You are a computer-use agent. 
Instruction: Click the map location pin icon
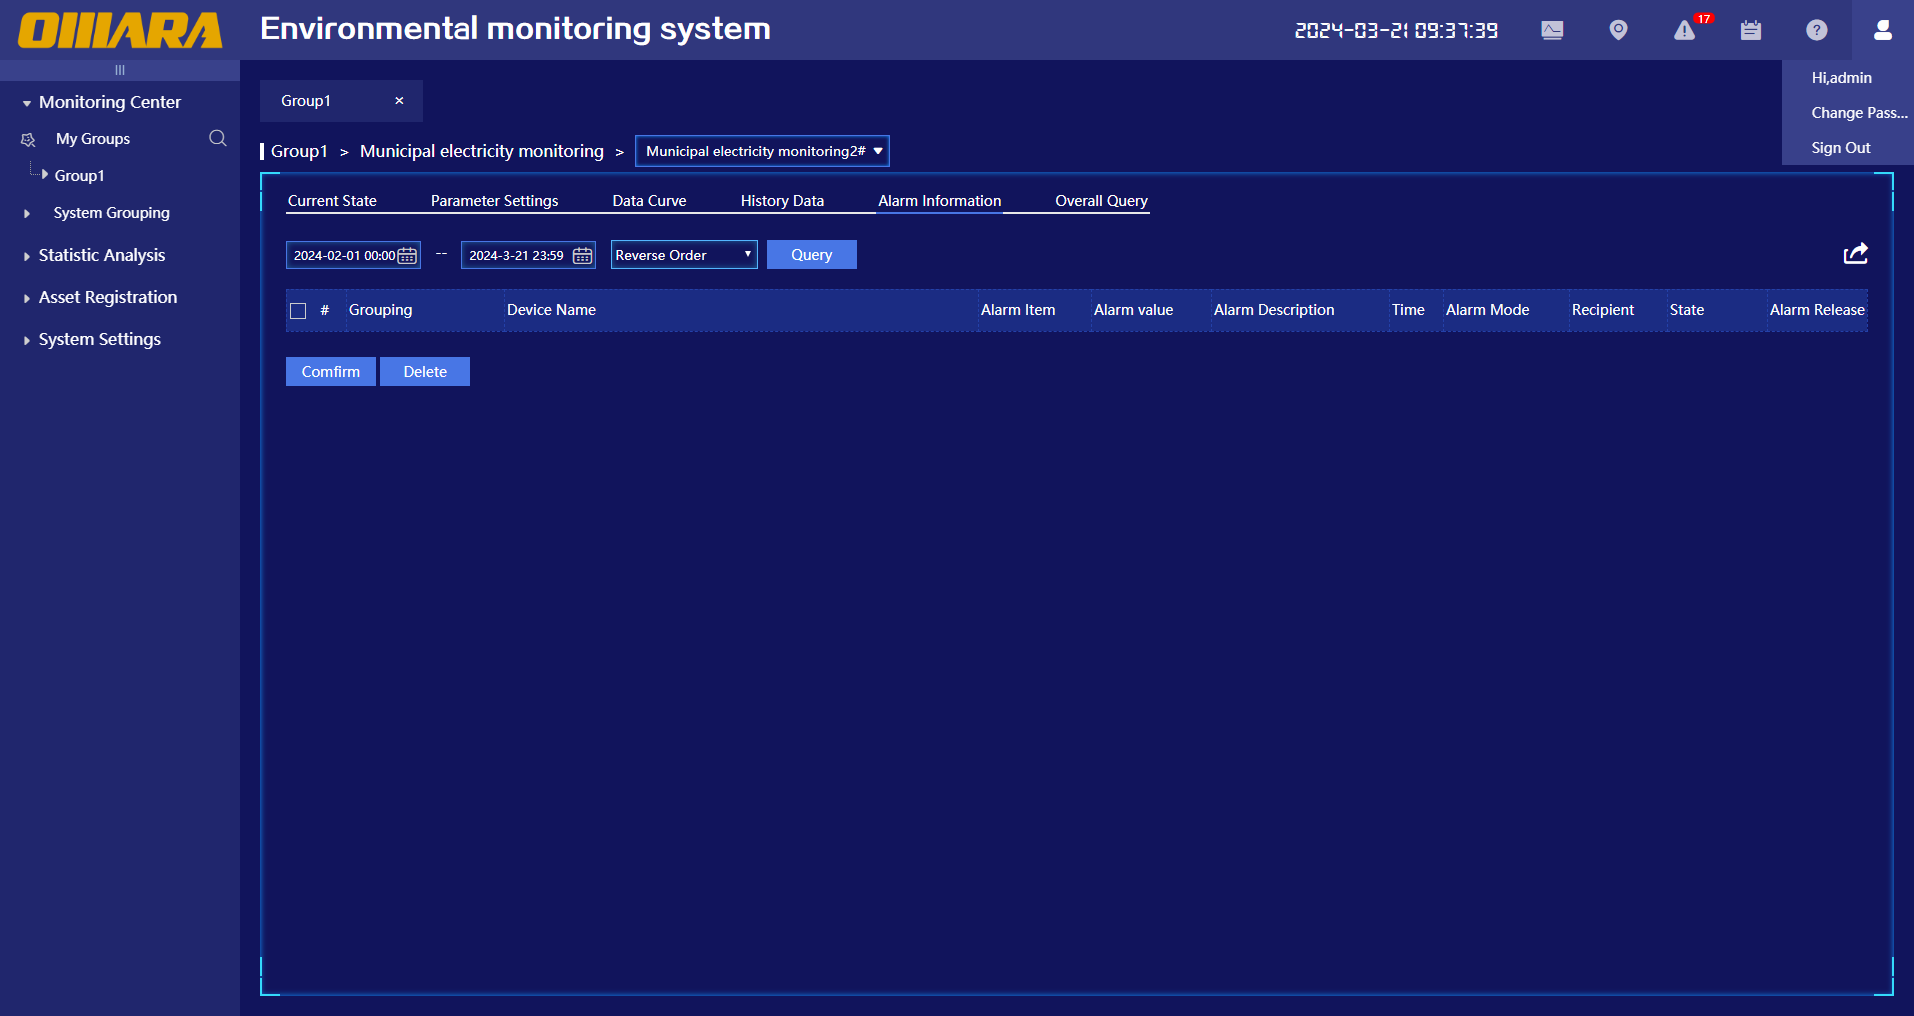pyautogui.click(x=1618, y=30)
